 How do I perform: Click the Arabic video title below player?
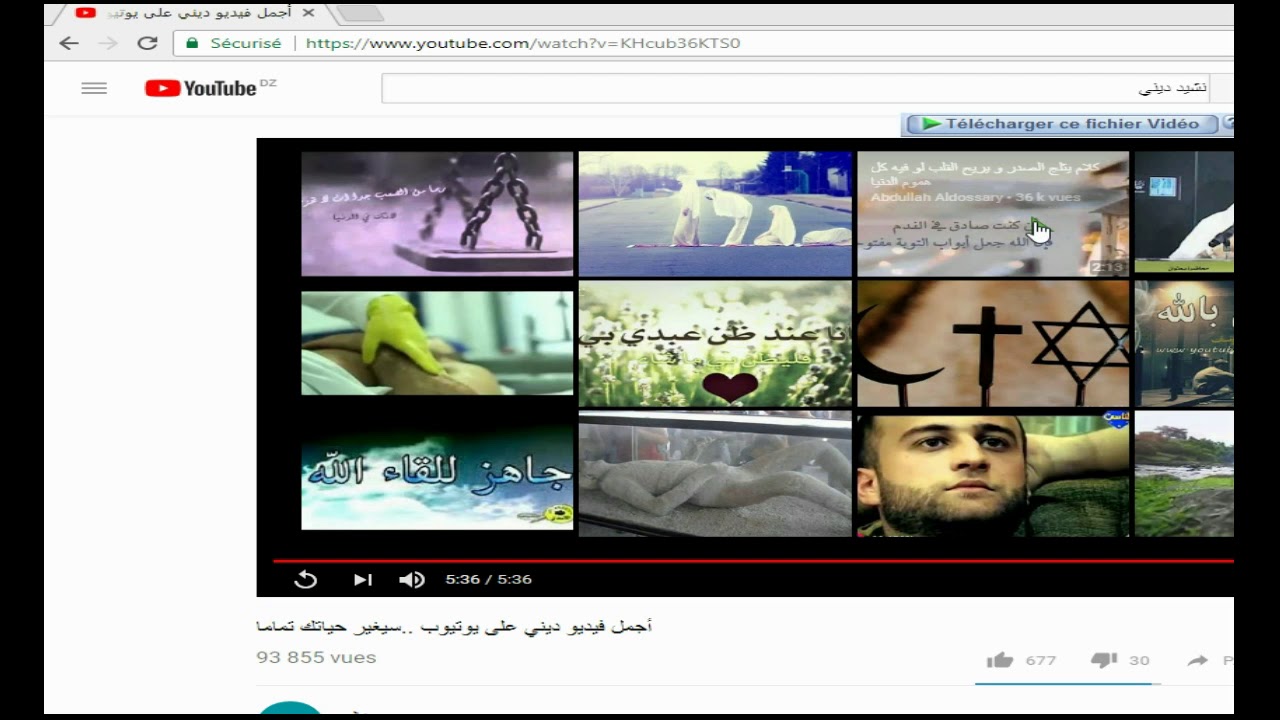(454, 627)
